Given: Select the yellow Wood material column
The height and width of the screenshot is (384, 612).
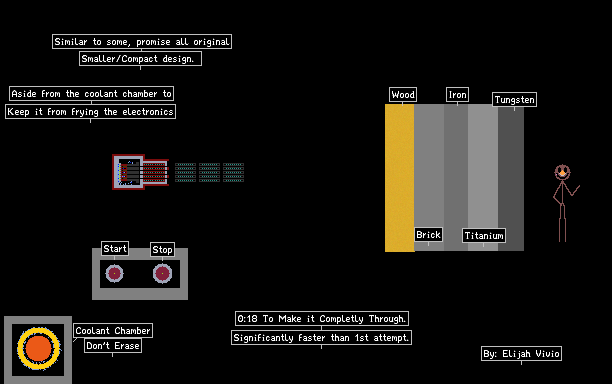Looking at the screenshot, I should (x=400, y=178).
